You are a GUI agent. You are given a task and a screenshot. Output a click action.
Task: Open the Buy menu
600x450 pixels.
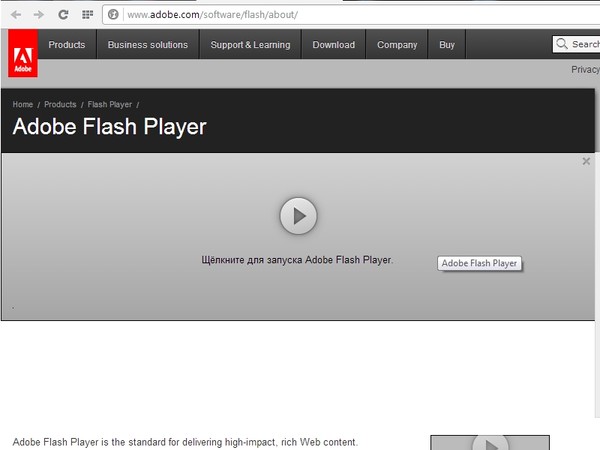(447, 45)
